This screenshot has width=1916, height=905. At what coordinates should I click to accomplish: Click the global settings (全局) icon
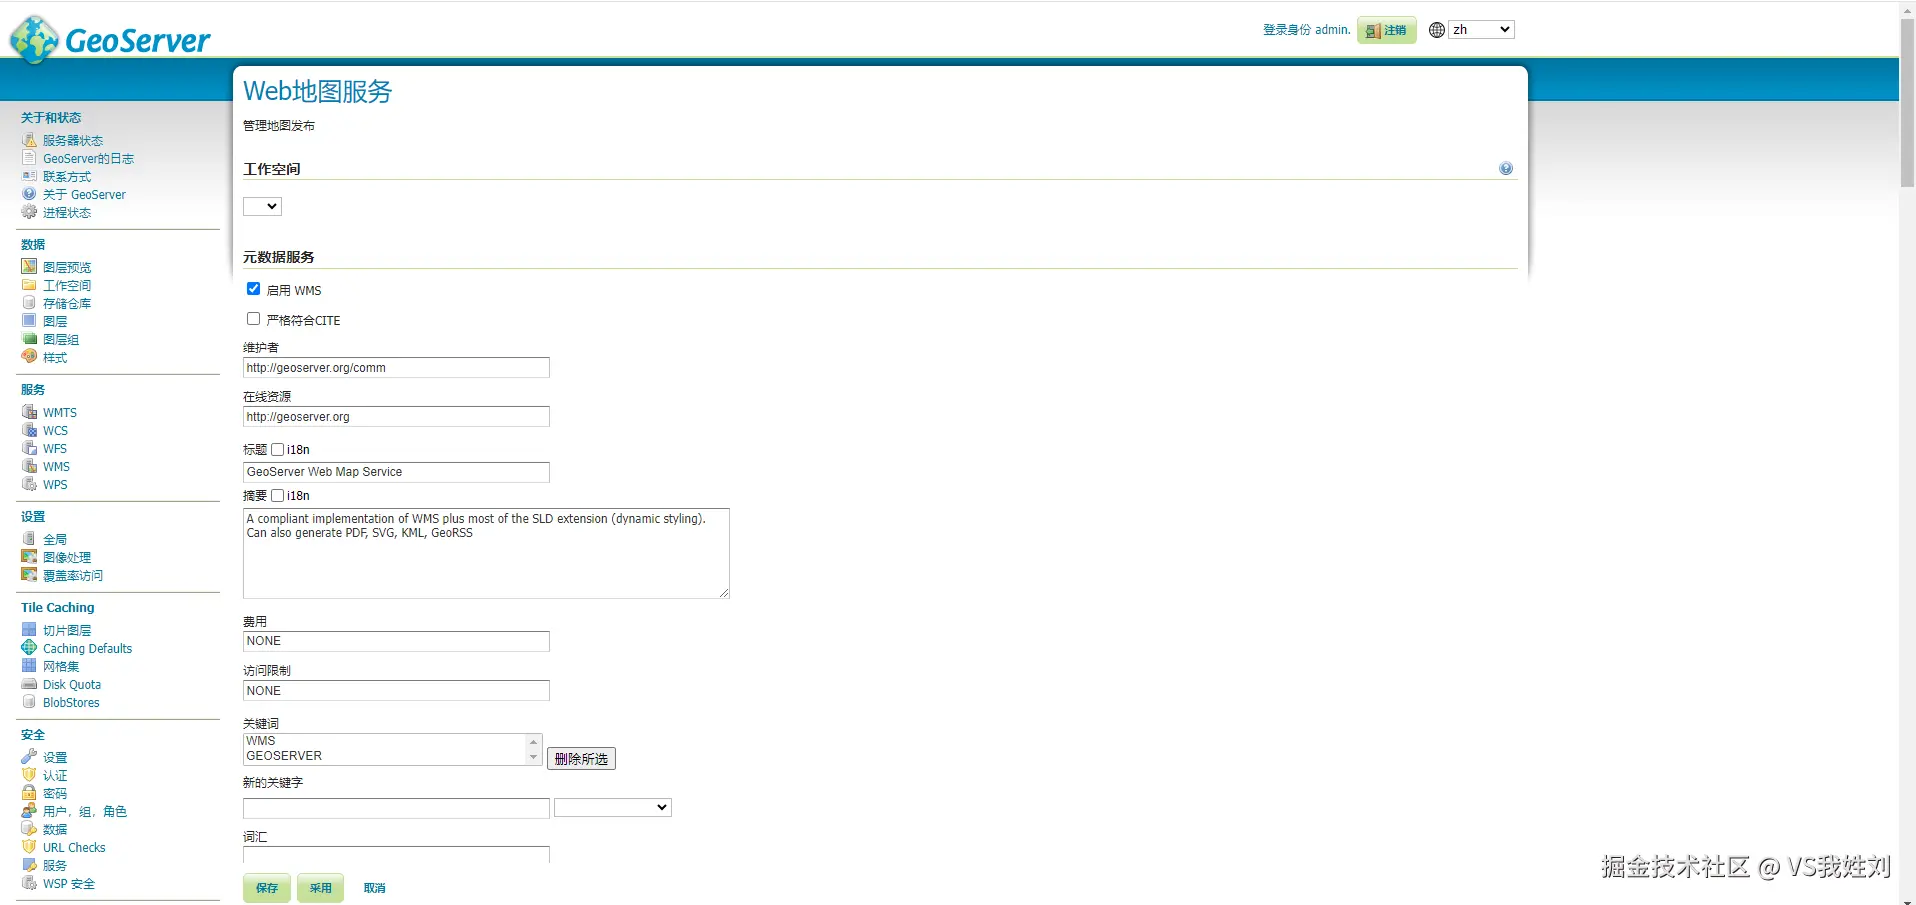pos(29,539)
